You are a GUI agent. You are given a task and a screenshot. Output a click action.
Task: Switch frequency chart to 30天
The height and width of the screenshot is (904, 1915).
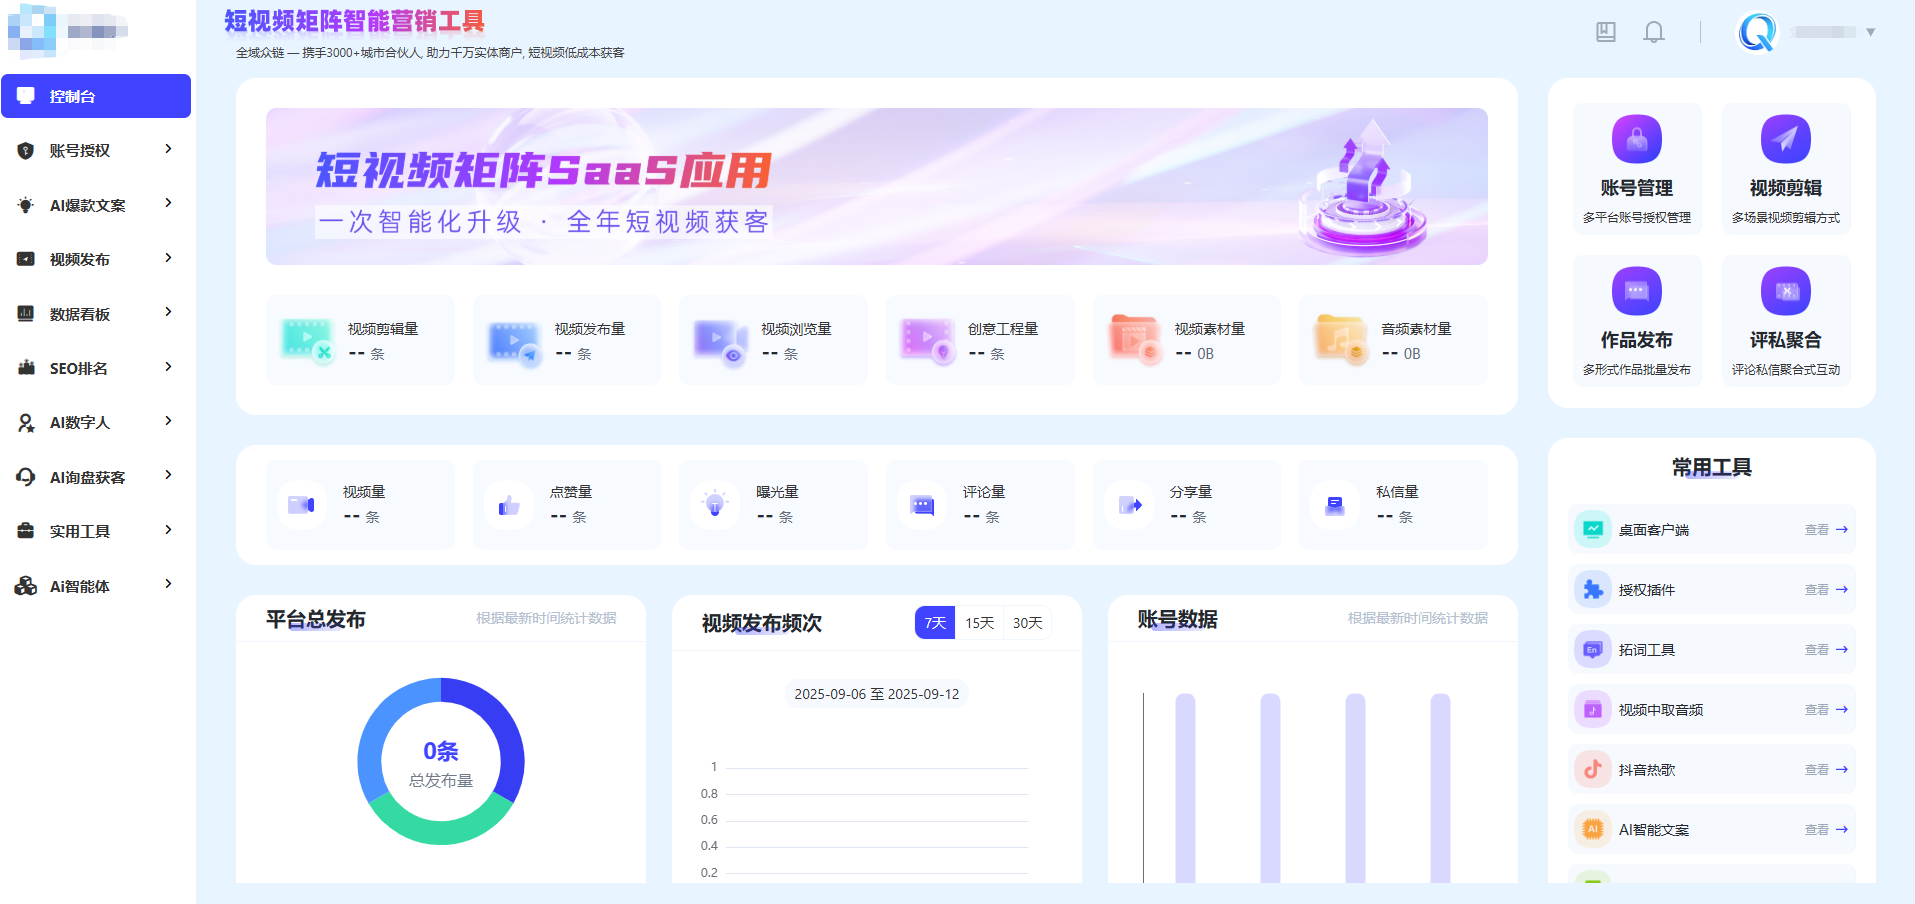click(x=1027, y=622)
